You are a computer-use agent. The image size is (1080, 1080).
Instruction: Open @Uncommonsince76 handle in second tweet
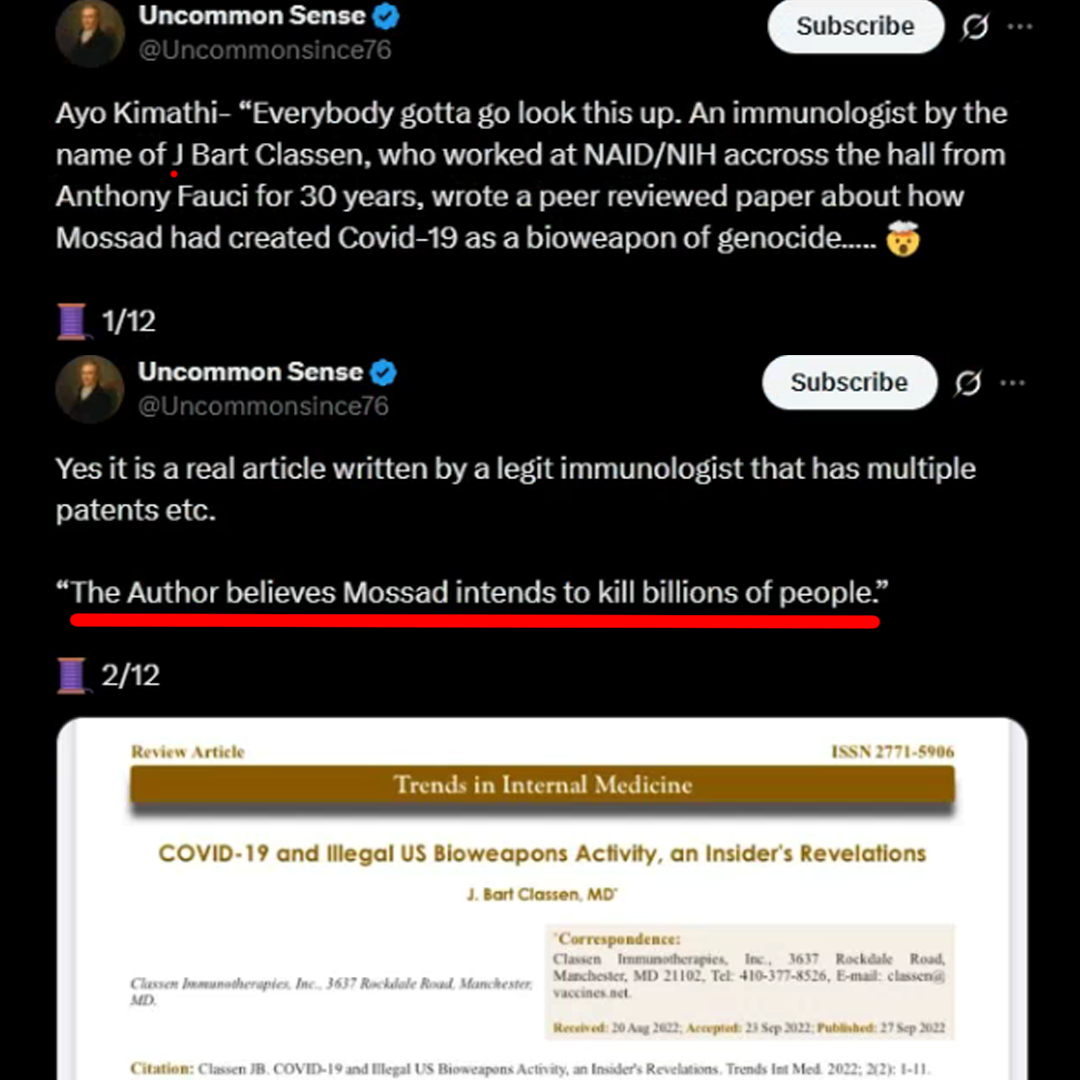[263, 406]
